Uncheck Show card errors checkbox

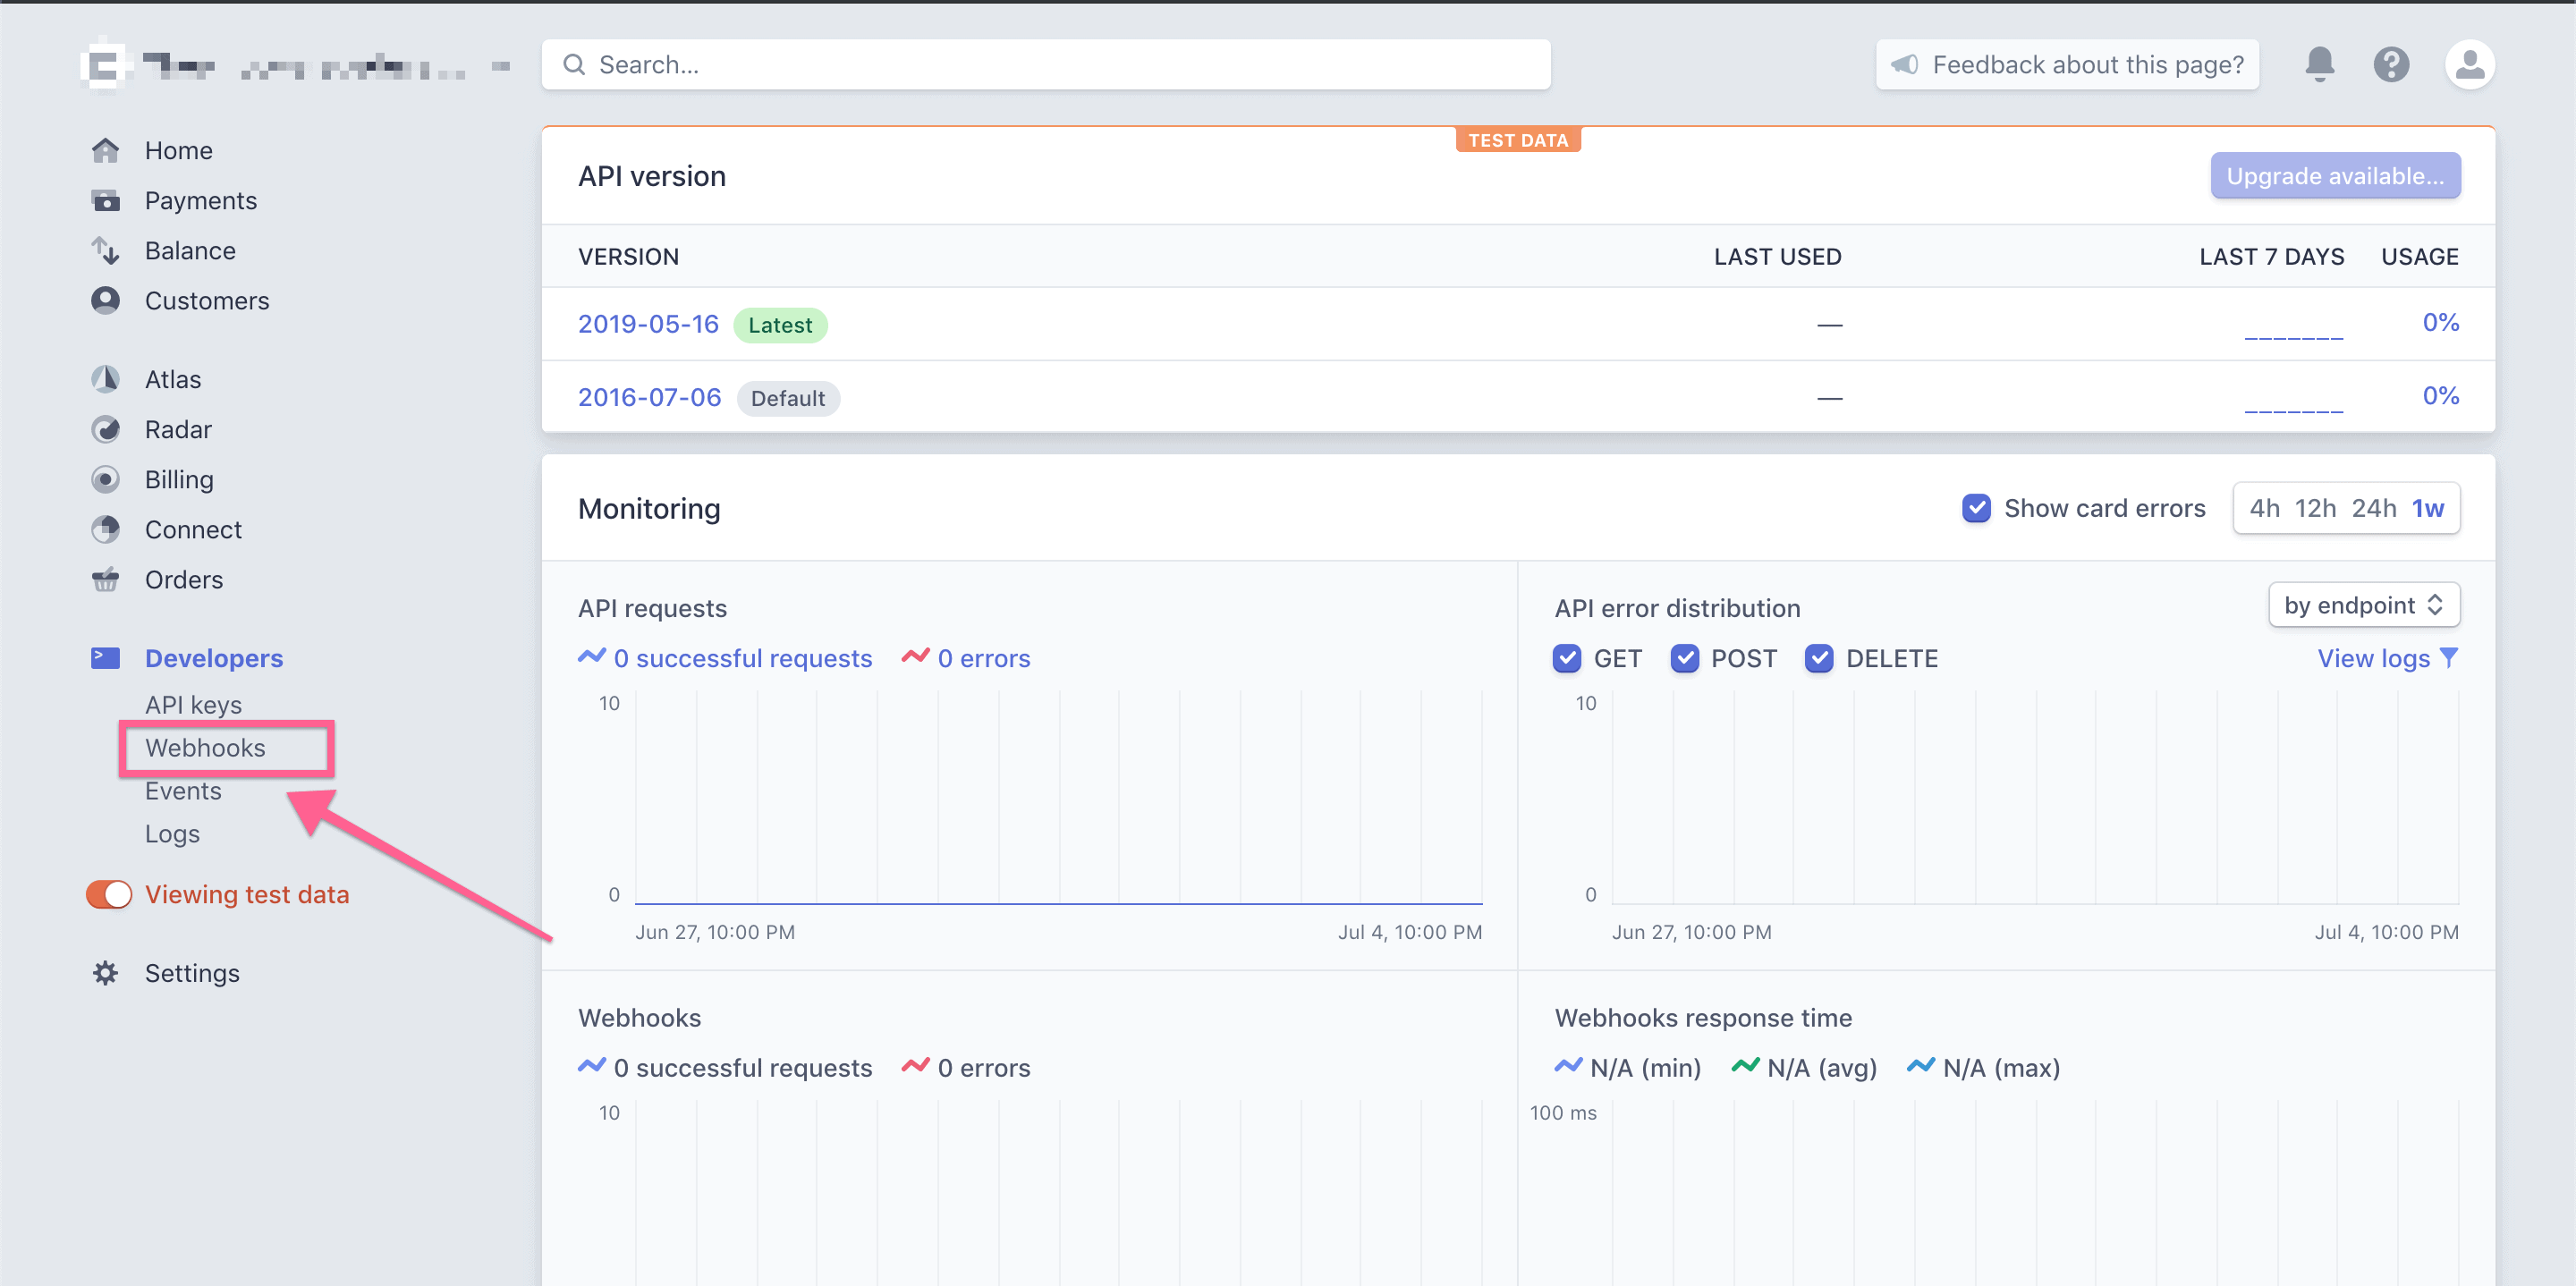[1976, 508]
